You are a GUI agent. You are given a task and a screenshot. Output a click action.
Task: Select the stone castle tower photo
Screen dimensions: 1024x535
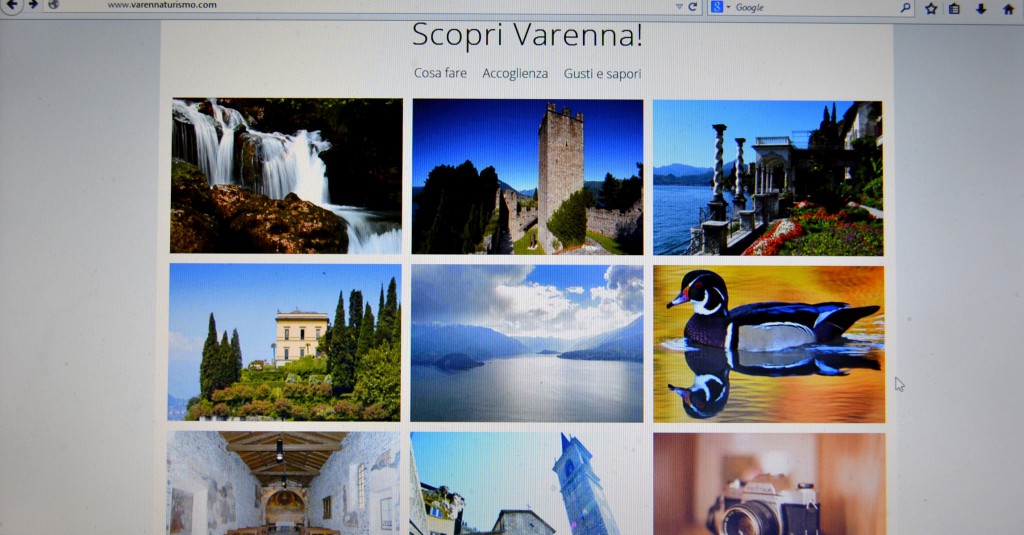tap(527, 177)
